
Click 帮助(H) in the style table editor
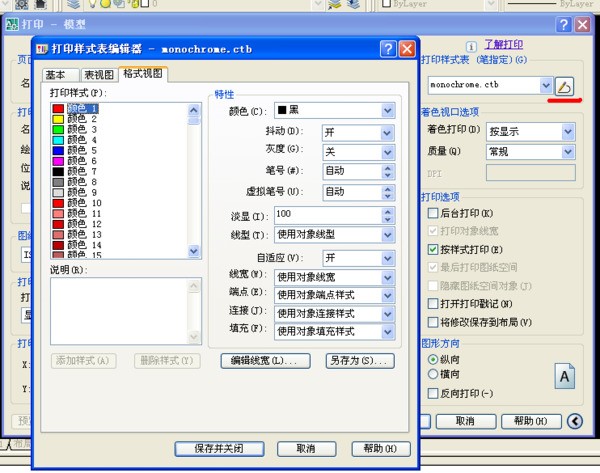pos(381,449)
